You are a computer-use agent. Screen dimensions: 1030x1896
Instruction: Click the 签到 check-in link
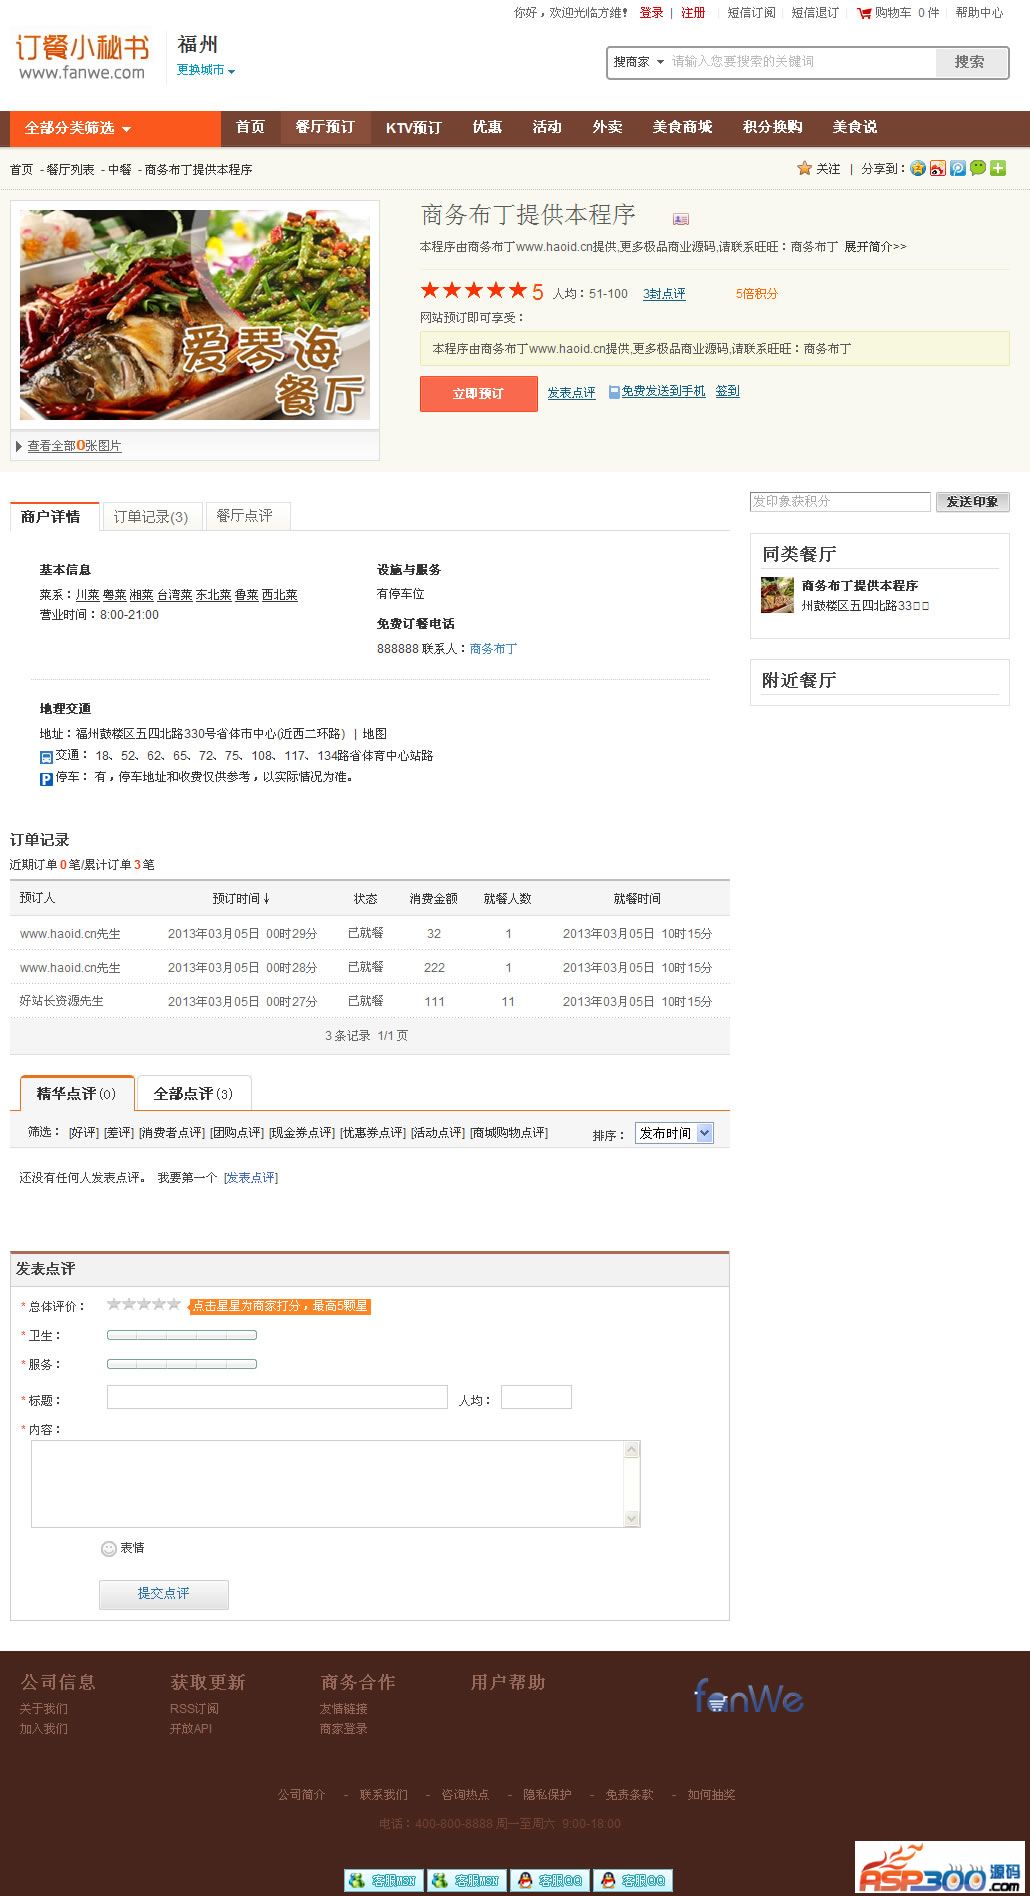tap(728, 391)
